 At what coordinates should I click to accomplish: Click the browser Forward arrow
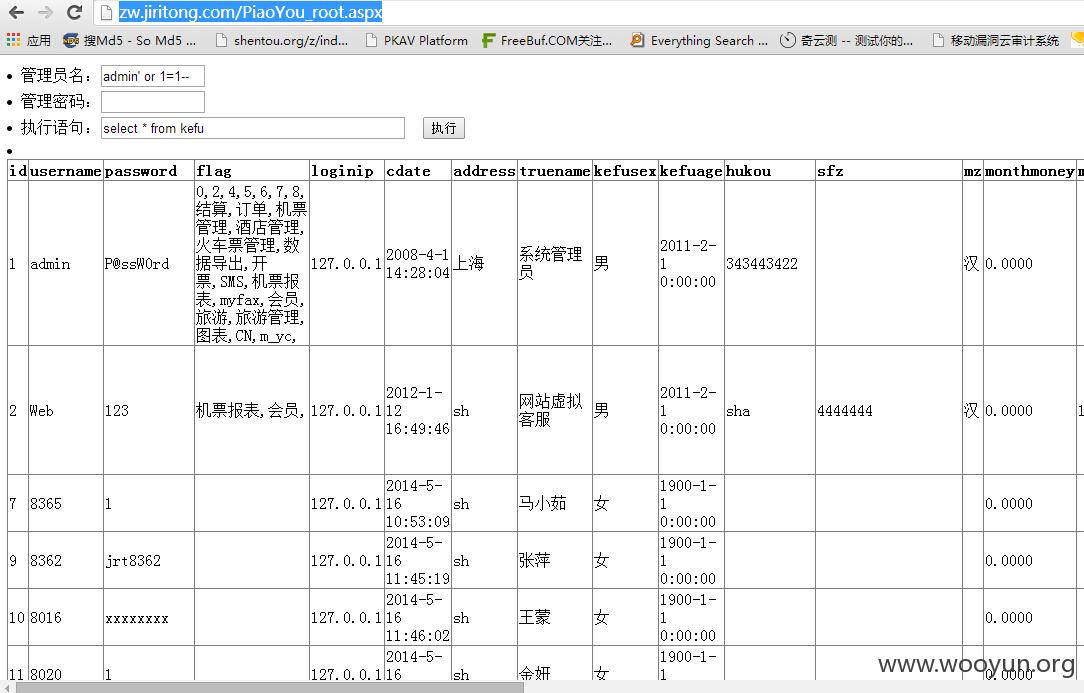45,12
